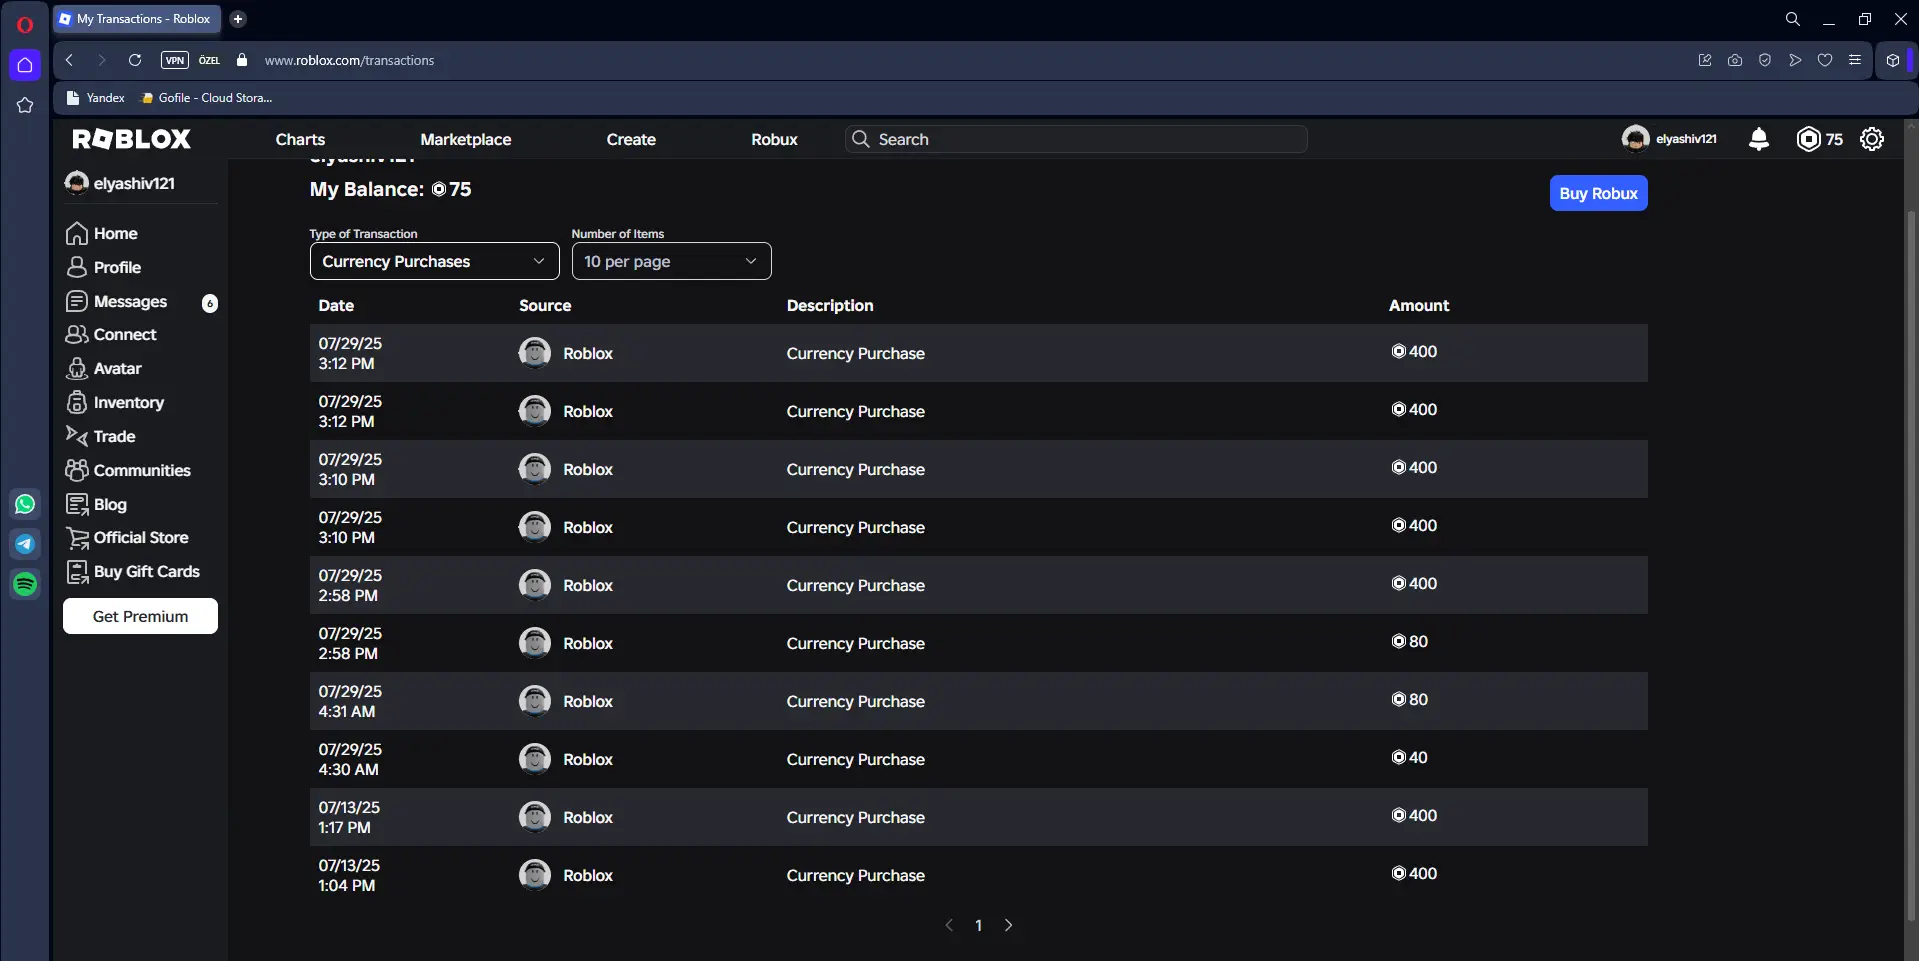The image size is (1919, 961).
Task: Open Messages in the left sidebar
Action: 130,301
